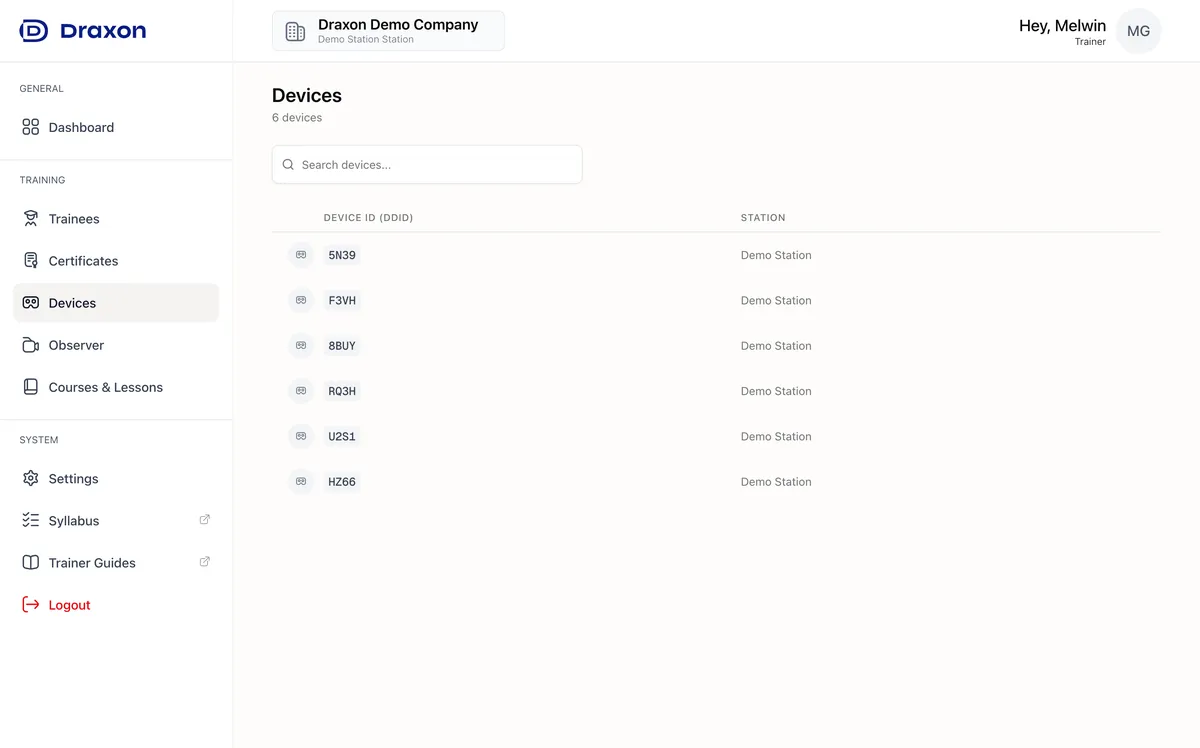Click the search magnifier icon
Viewport: 1200px width, 748px height.
coord(288,164)
